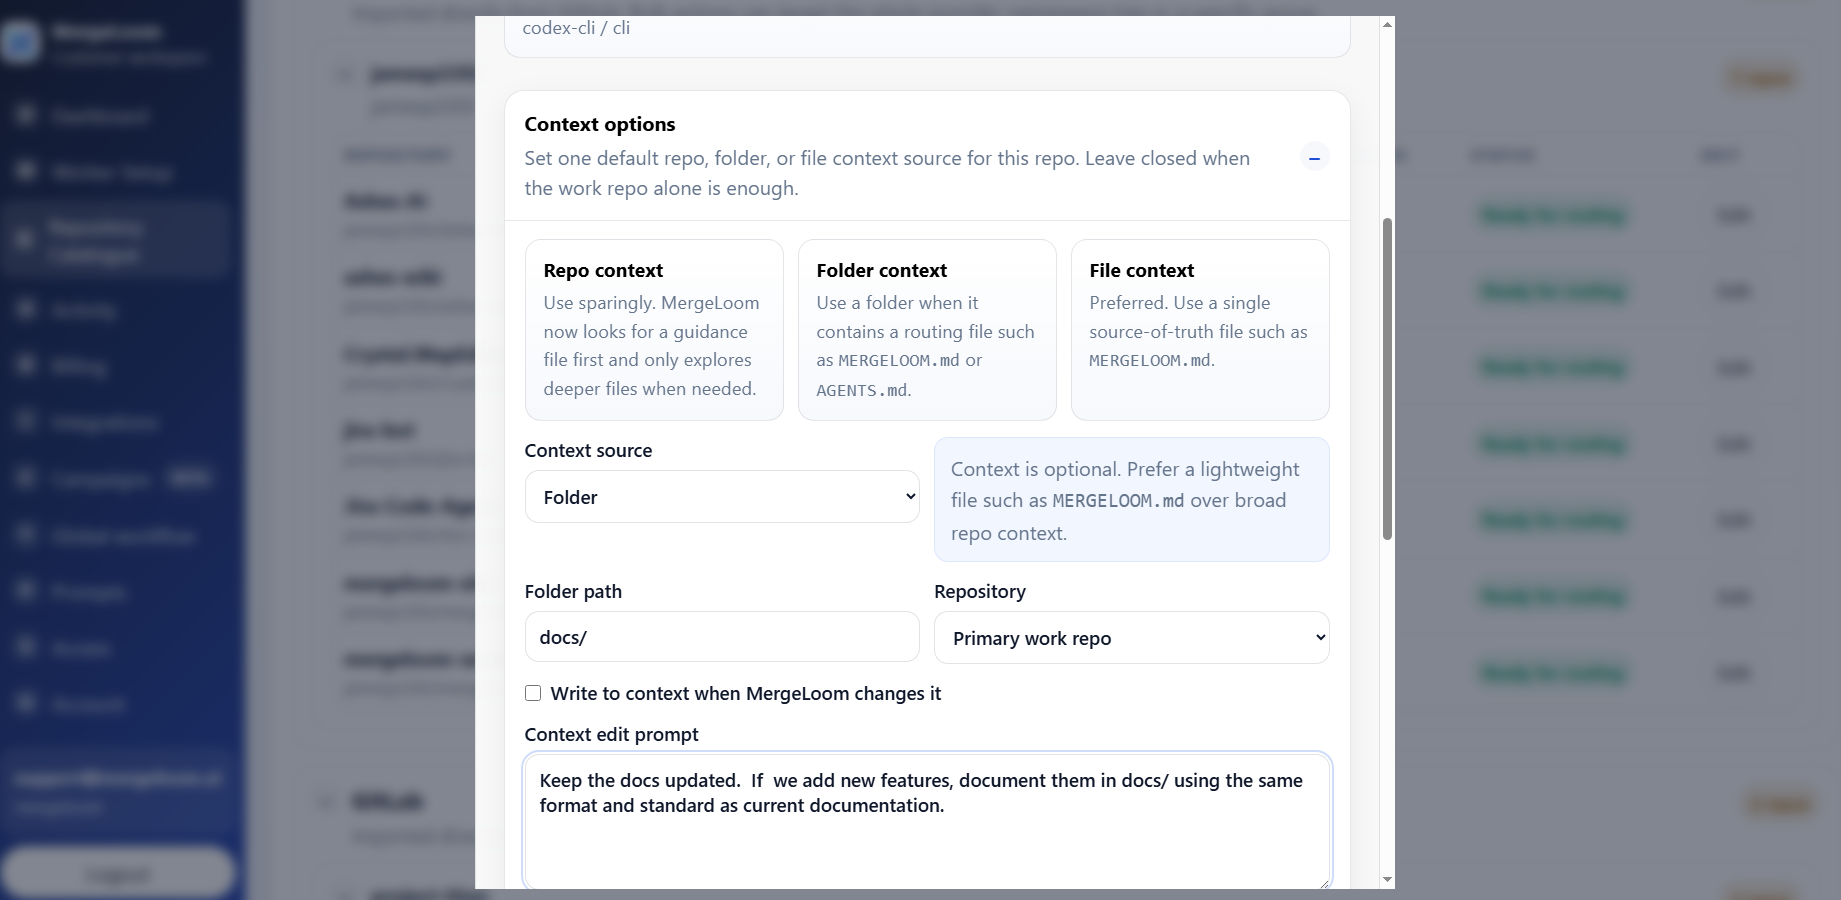Click the 'codex-cli / cli' text
The image size is (1841, 900).
click(576, 28)
